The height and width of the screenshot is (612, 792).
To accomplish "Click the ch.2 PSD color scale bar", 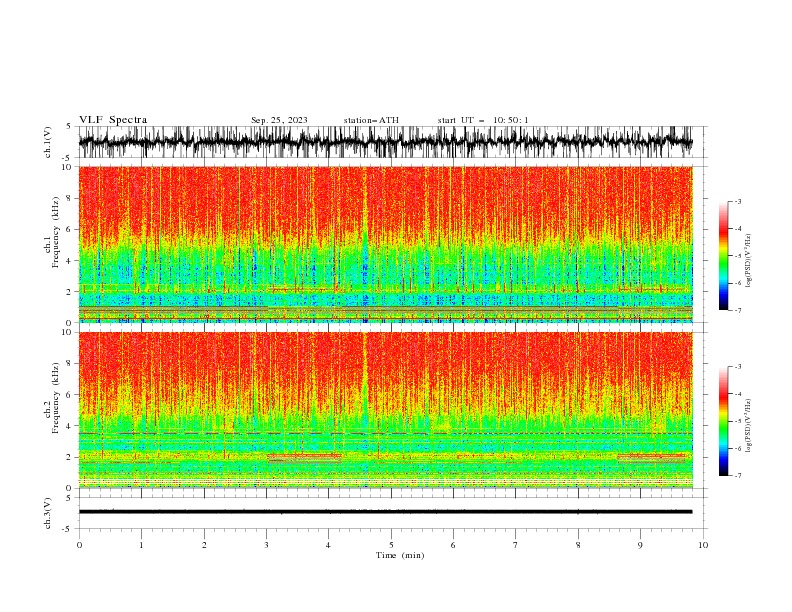I will tap(723, 421).
